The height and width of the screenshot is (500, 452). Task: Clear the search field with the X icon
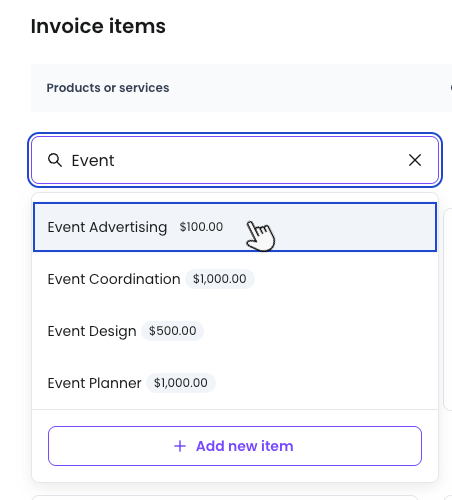[x=415, y=160]
